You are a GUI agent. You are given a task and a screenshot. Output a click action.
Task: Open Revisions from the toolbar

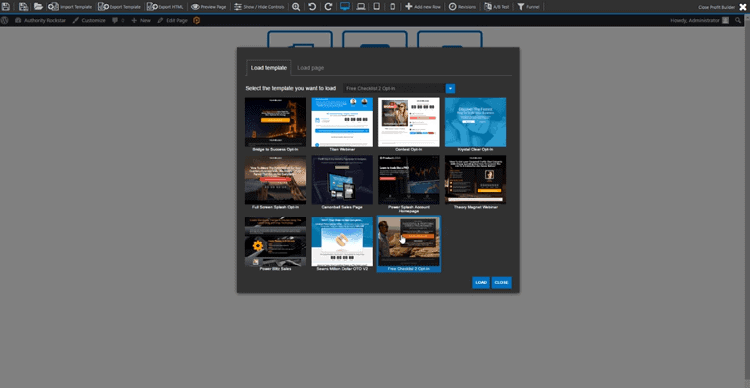[462, 7]
